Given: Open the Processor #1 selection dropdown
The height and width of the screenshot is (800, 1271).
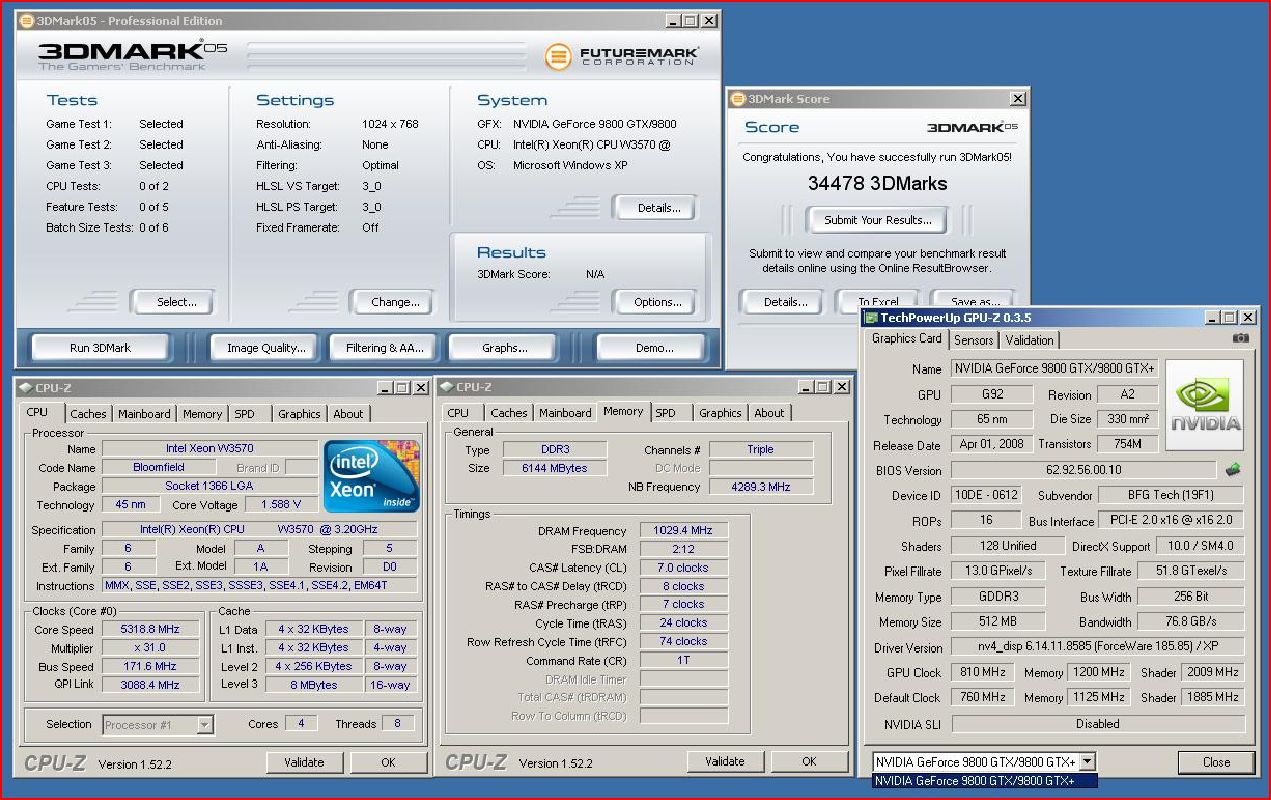Looking at the screenshot, I should [205, 724].
